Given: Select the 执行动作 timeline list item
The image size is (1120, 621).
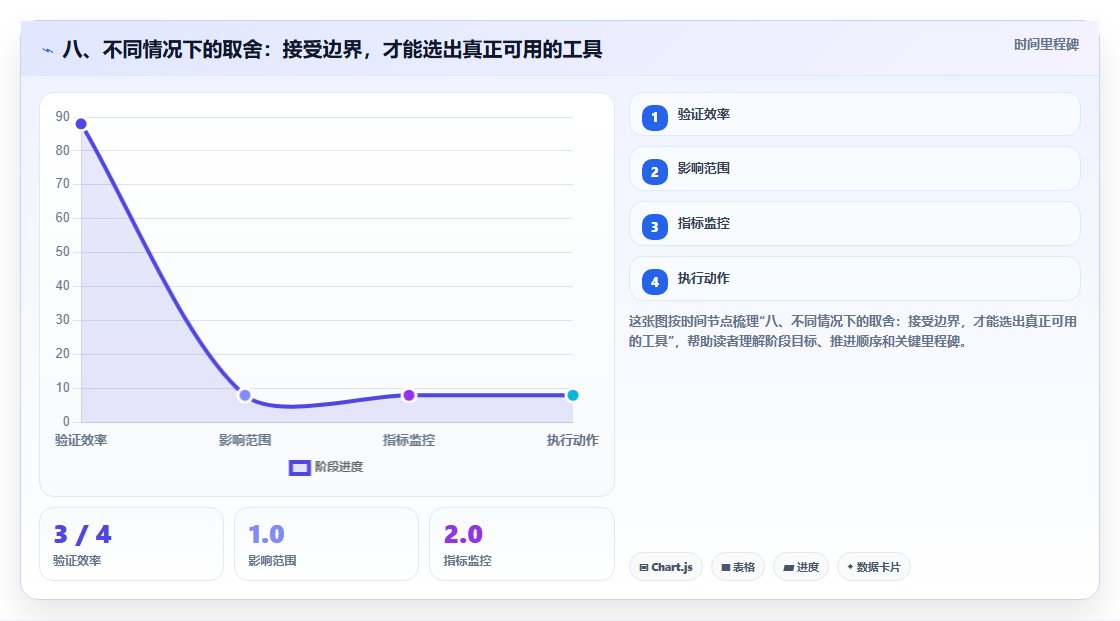Looking at the screenshot, I should pyautogui.click(x=854, y=279).
